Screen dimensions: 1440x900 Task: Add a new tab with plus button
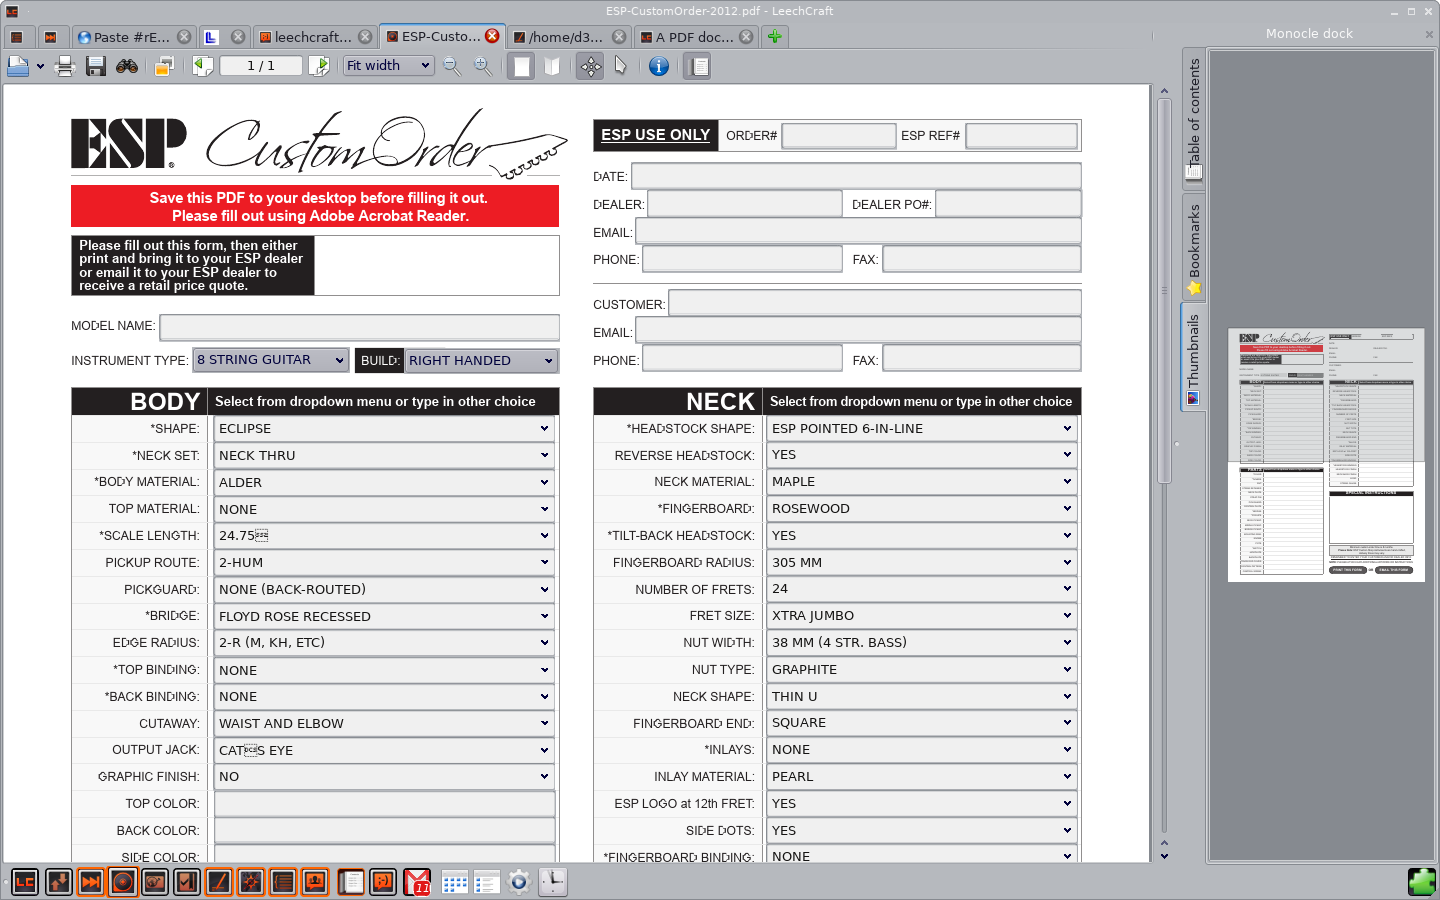[774, 37]
